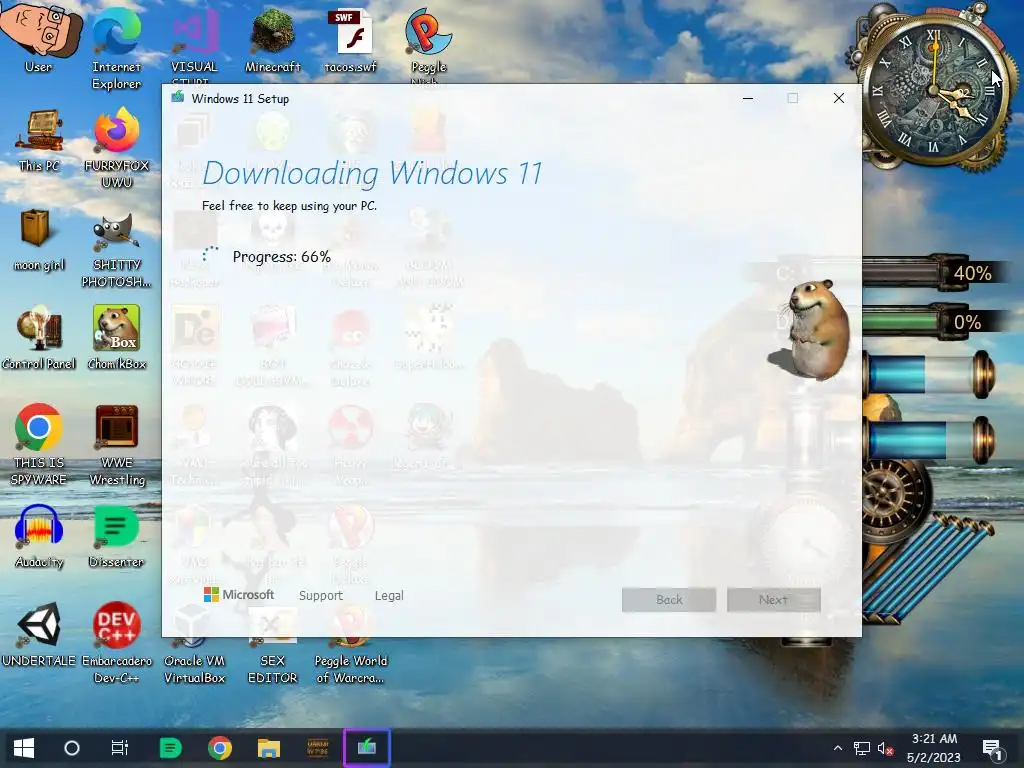This screenshot has width=1024, height=768.
Task: Click the muted volume tray icon
Action: coord(886,748)
